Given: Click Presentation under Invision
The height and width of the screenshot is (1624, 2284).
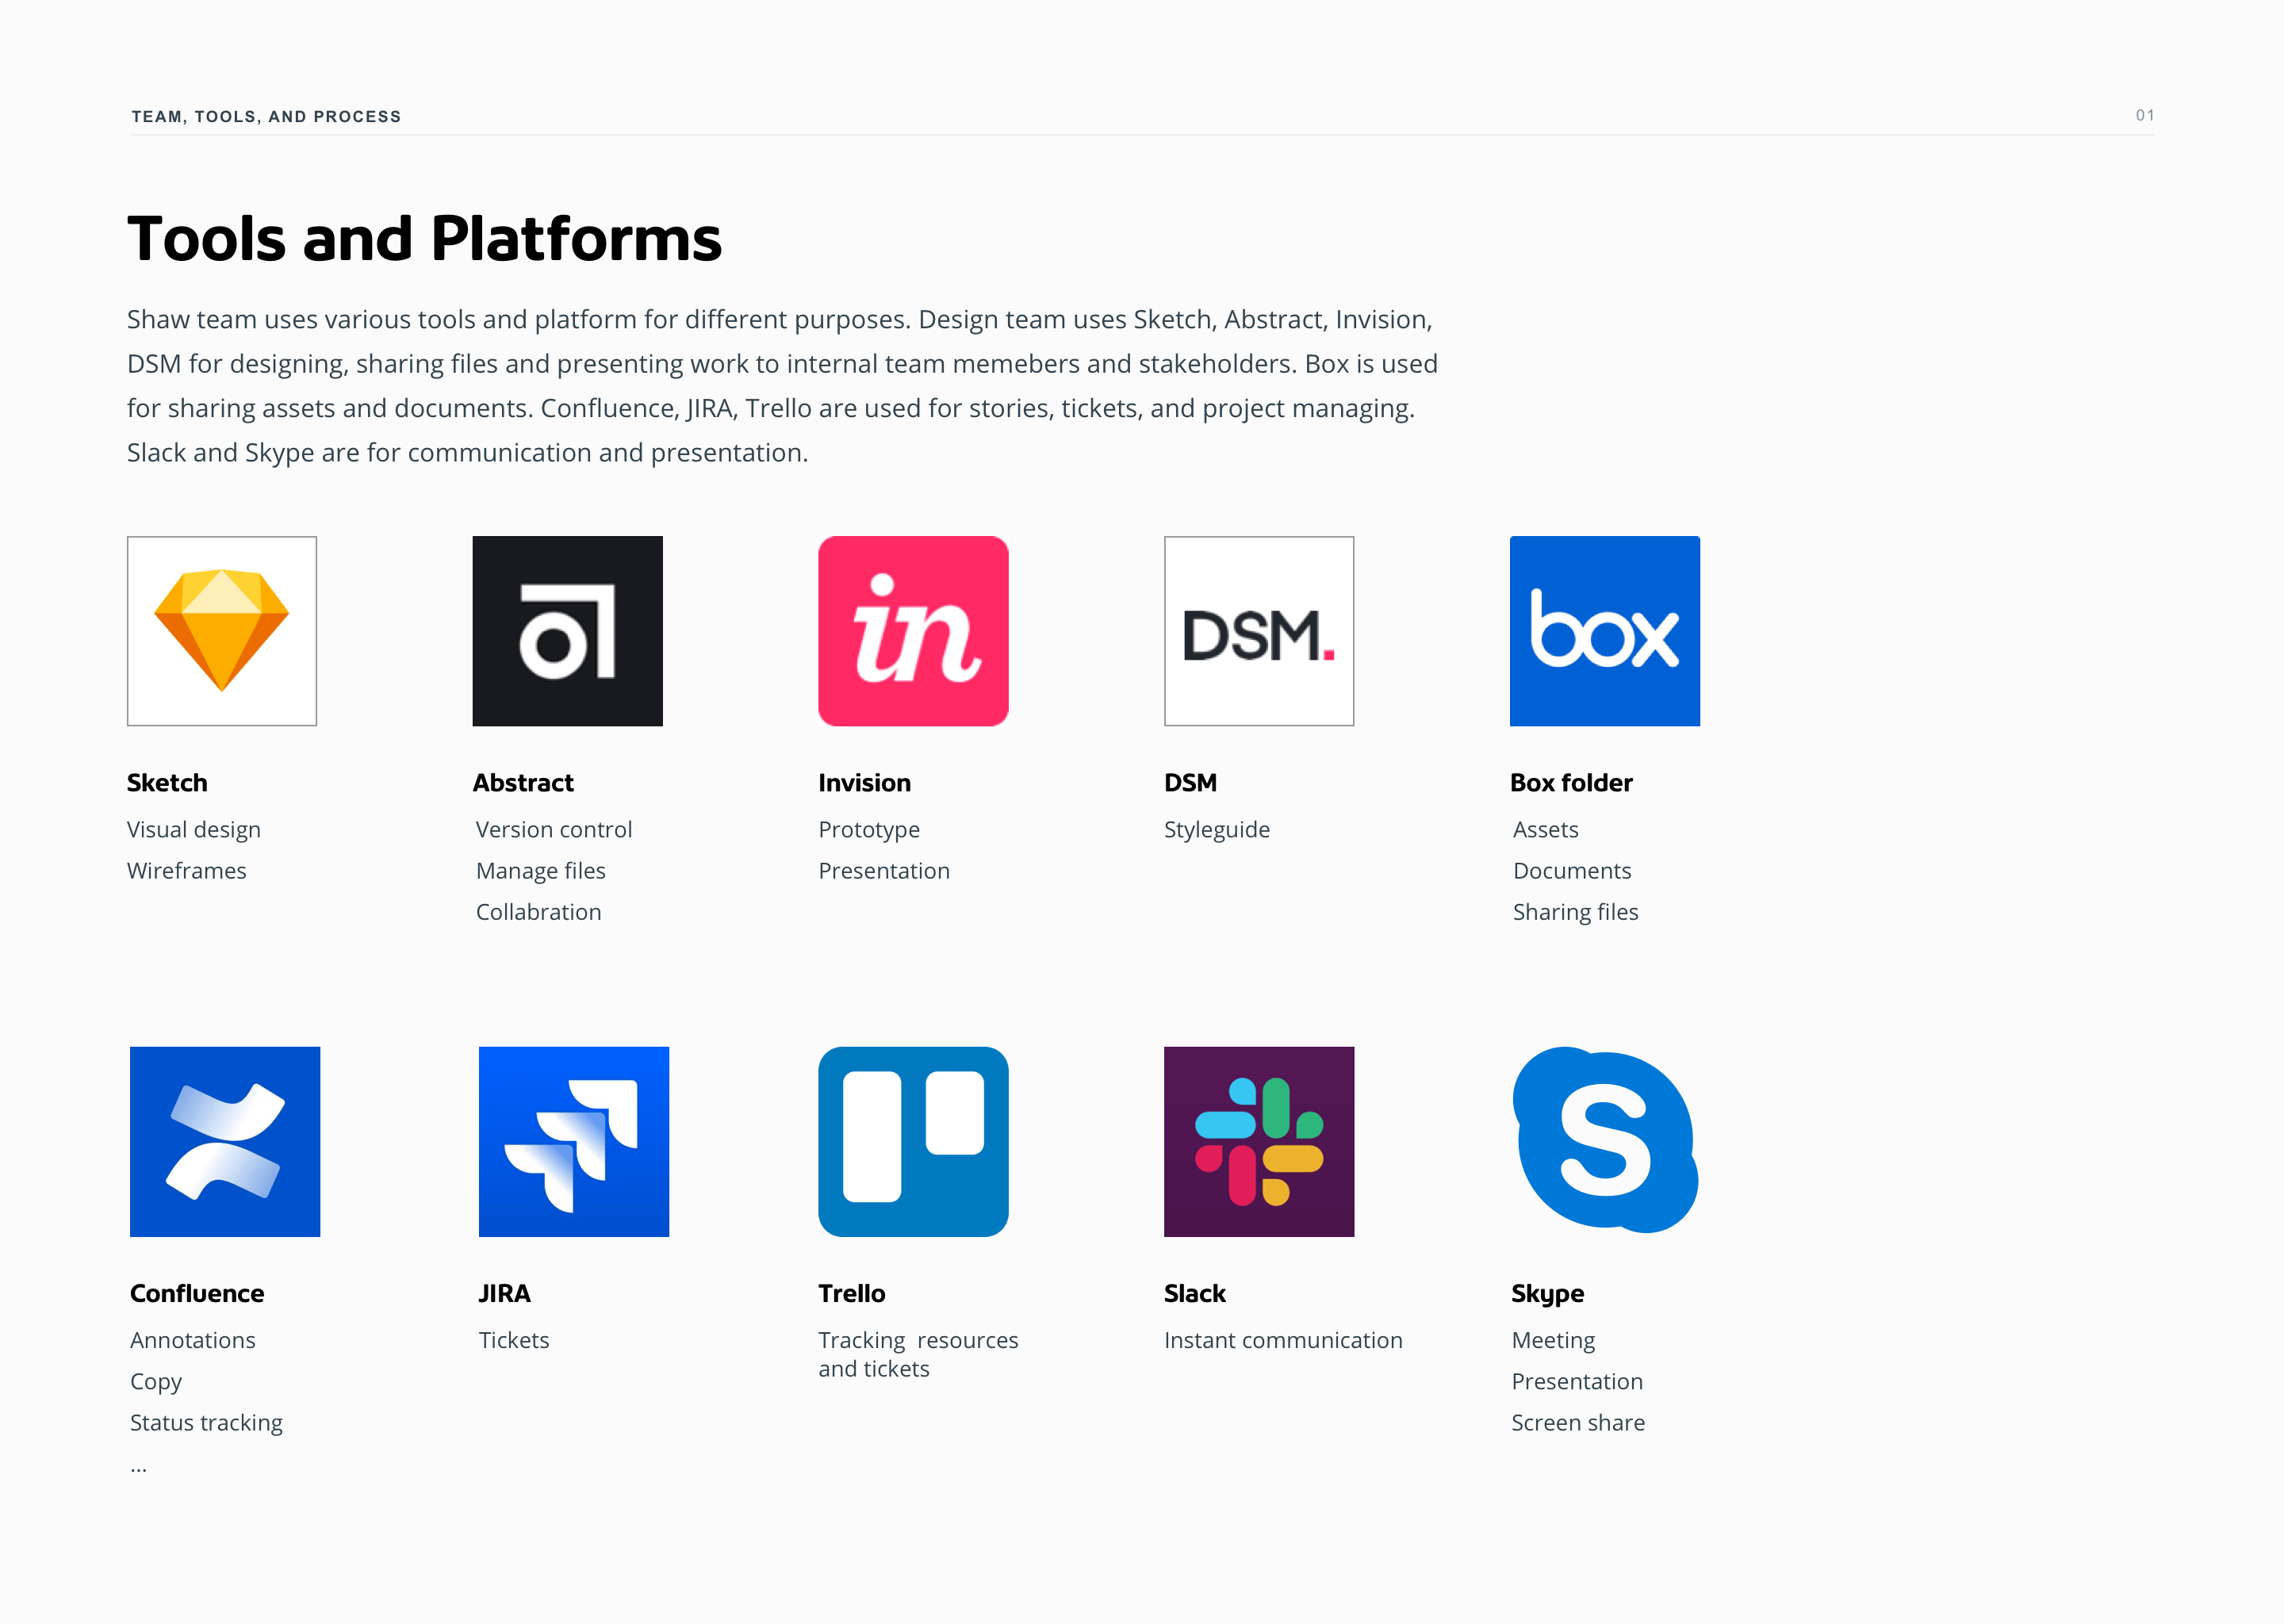Looking at the screenshot, I should tap(884, 871).
